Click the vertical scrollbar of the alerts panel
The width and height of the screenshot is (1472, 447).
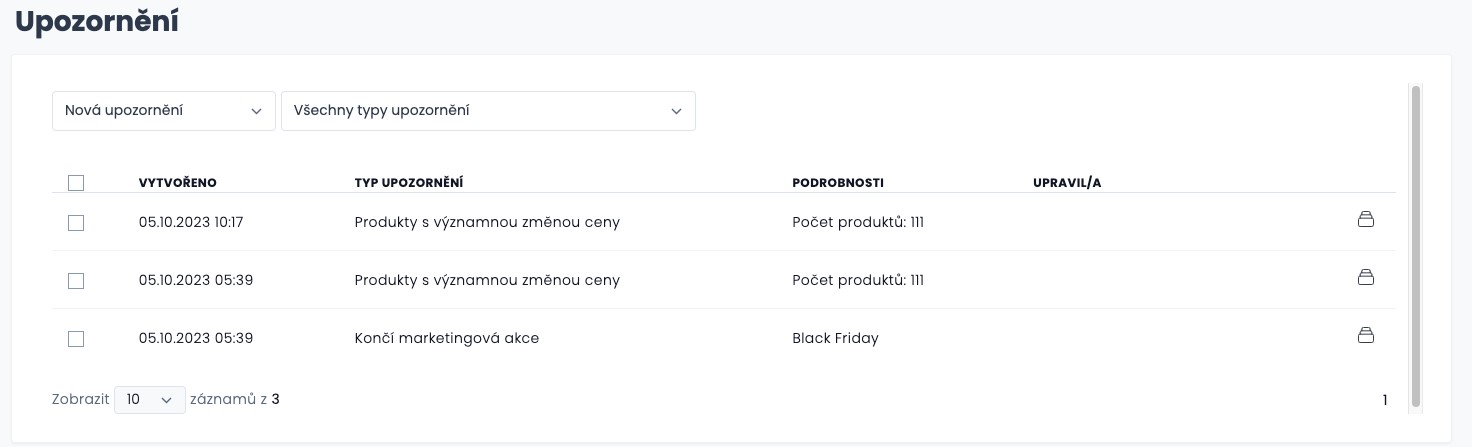[x=1415, y=247]
